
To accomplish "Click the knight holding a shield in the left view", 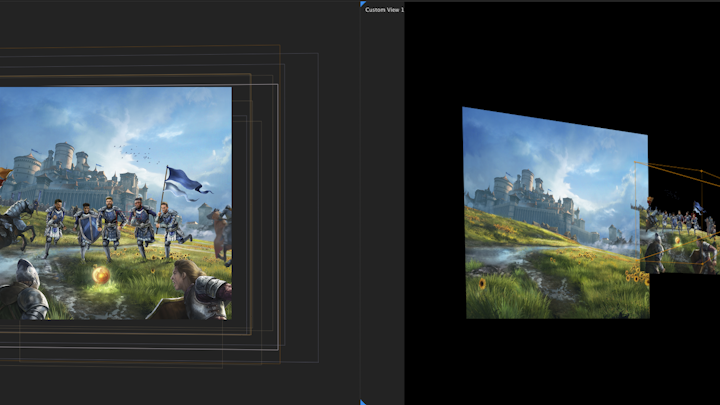I will click(86, 227).
